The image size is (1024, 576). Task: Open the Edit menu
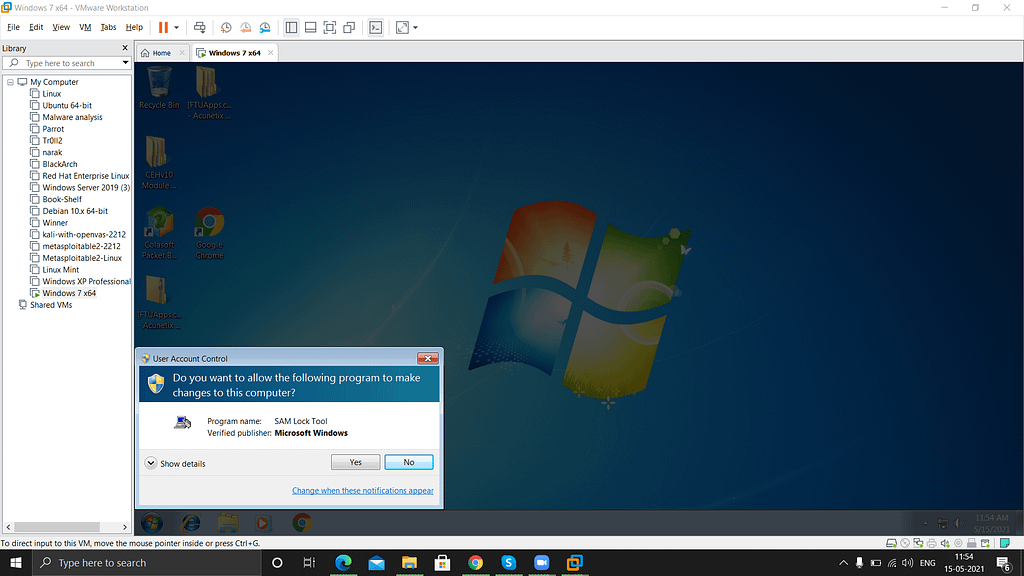point(36,27)
